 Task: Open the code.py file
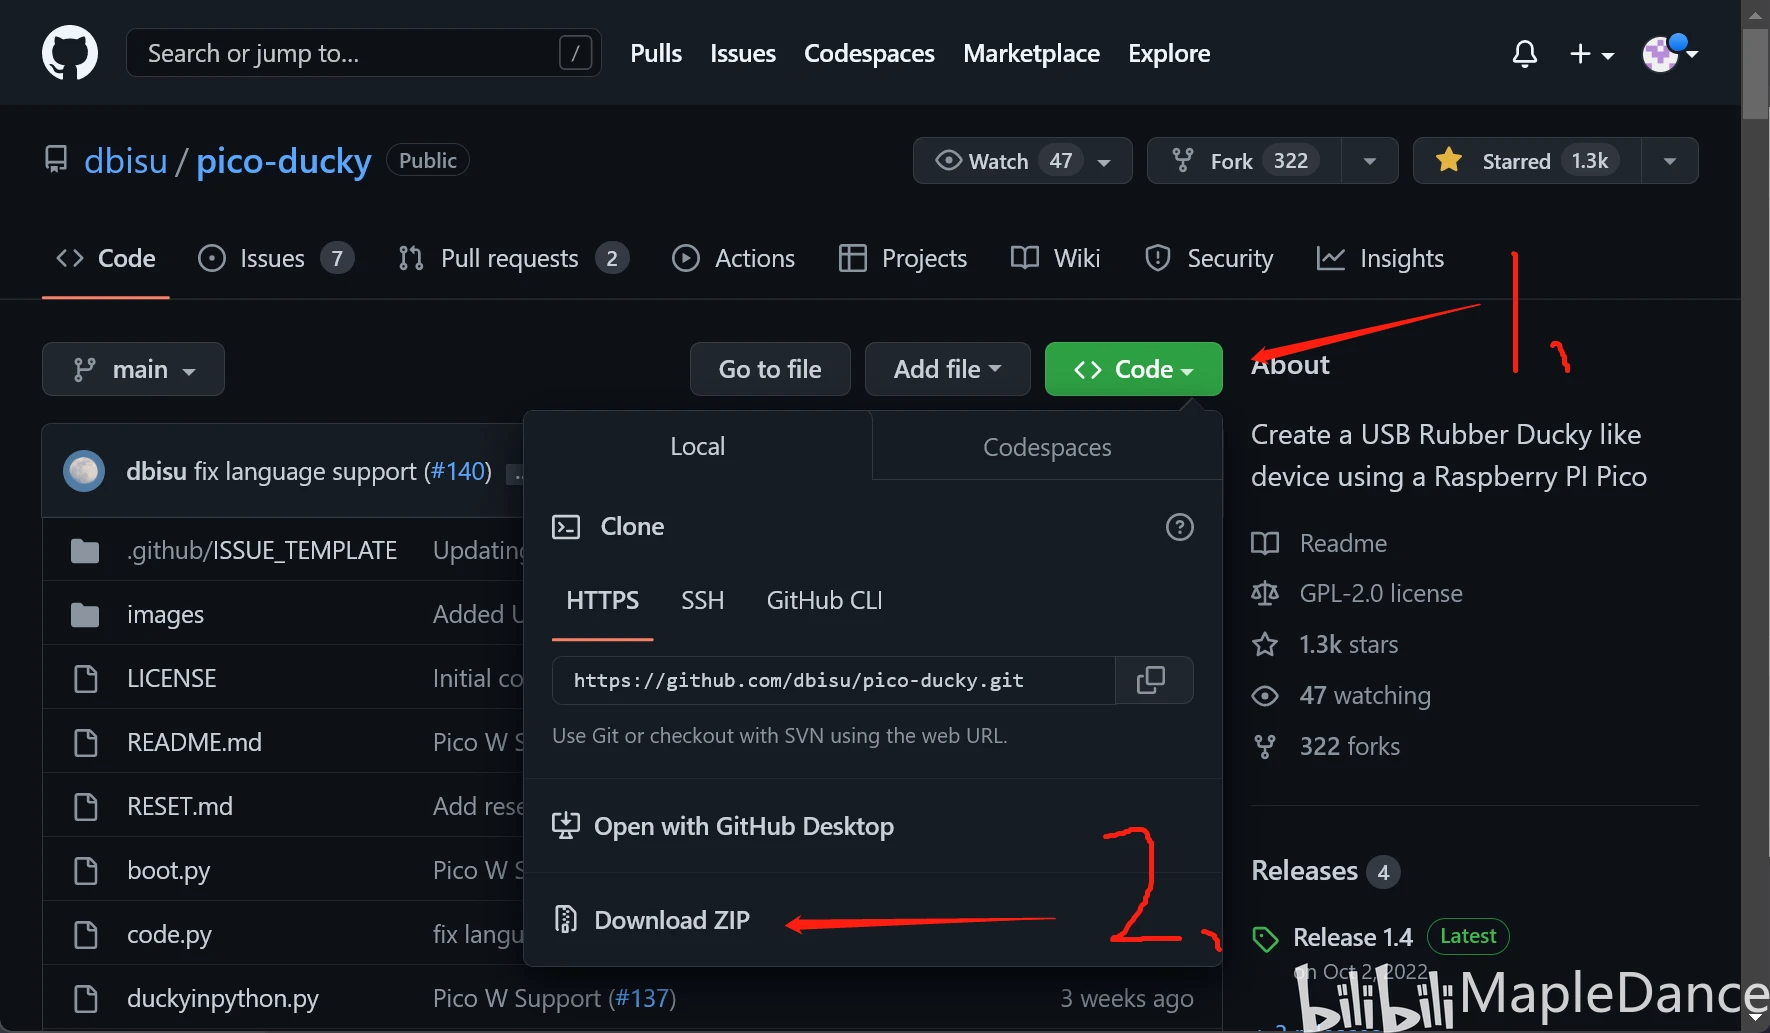click(x=169, y=935)
